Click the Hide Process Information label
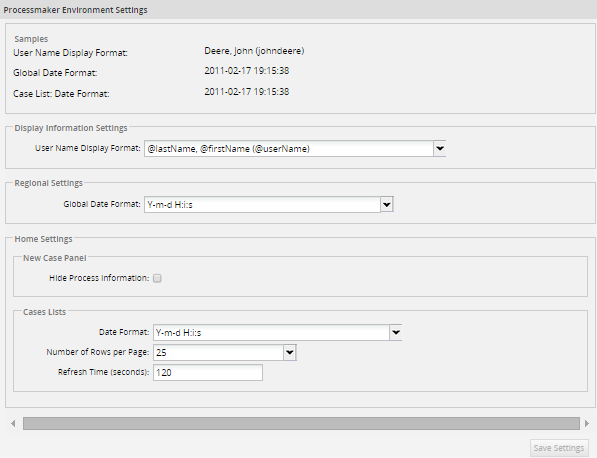The width and height of the screenshot is (597, 458). 99,278
